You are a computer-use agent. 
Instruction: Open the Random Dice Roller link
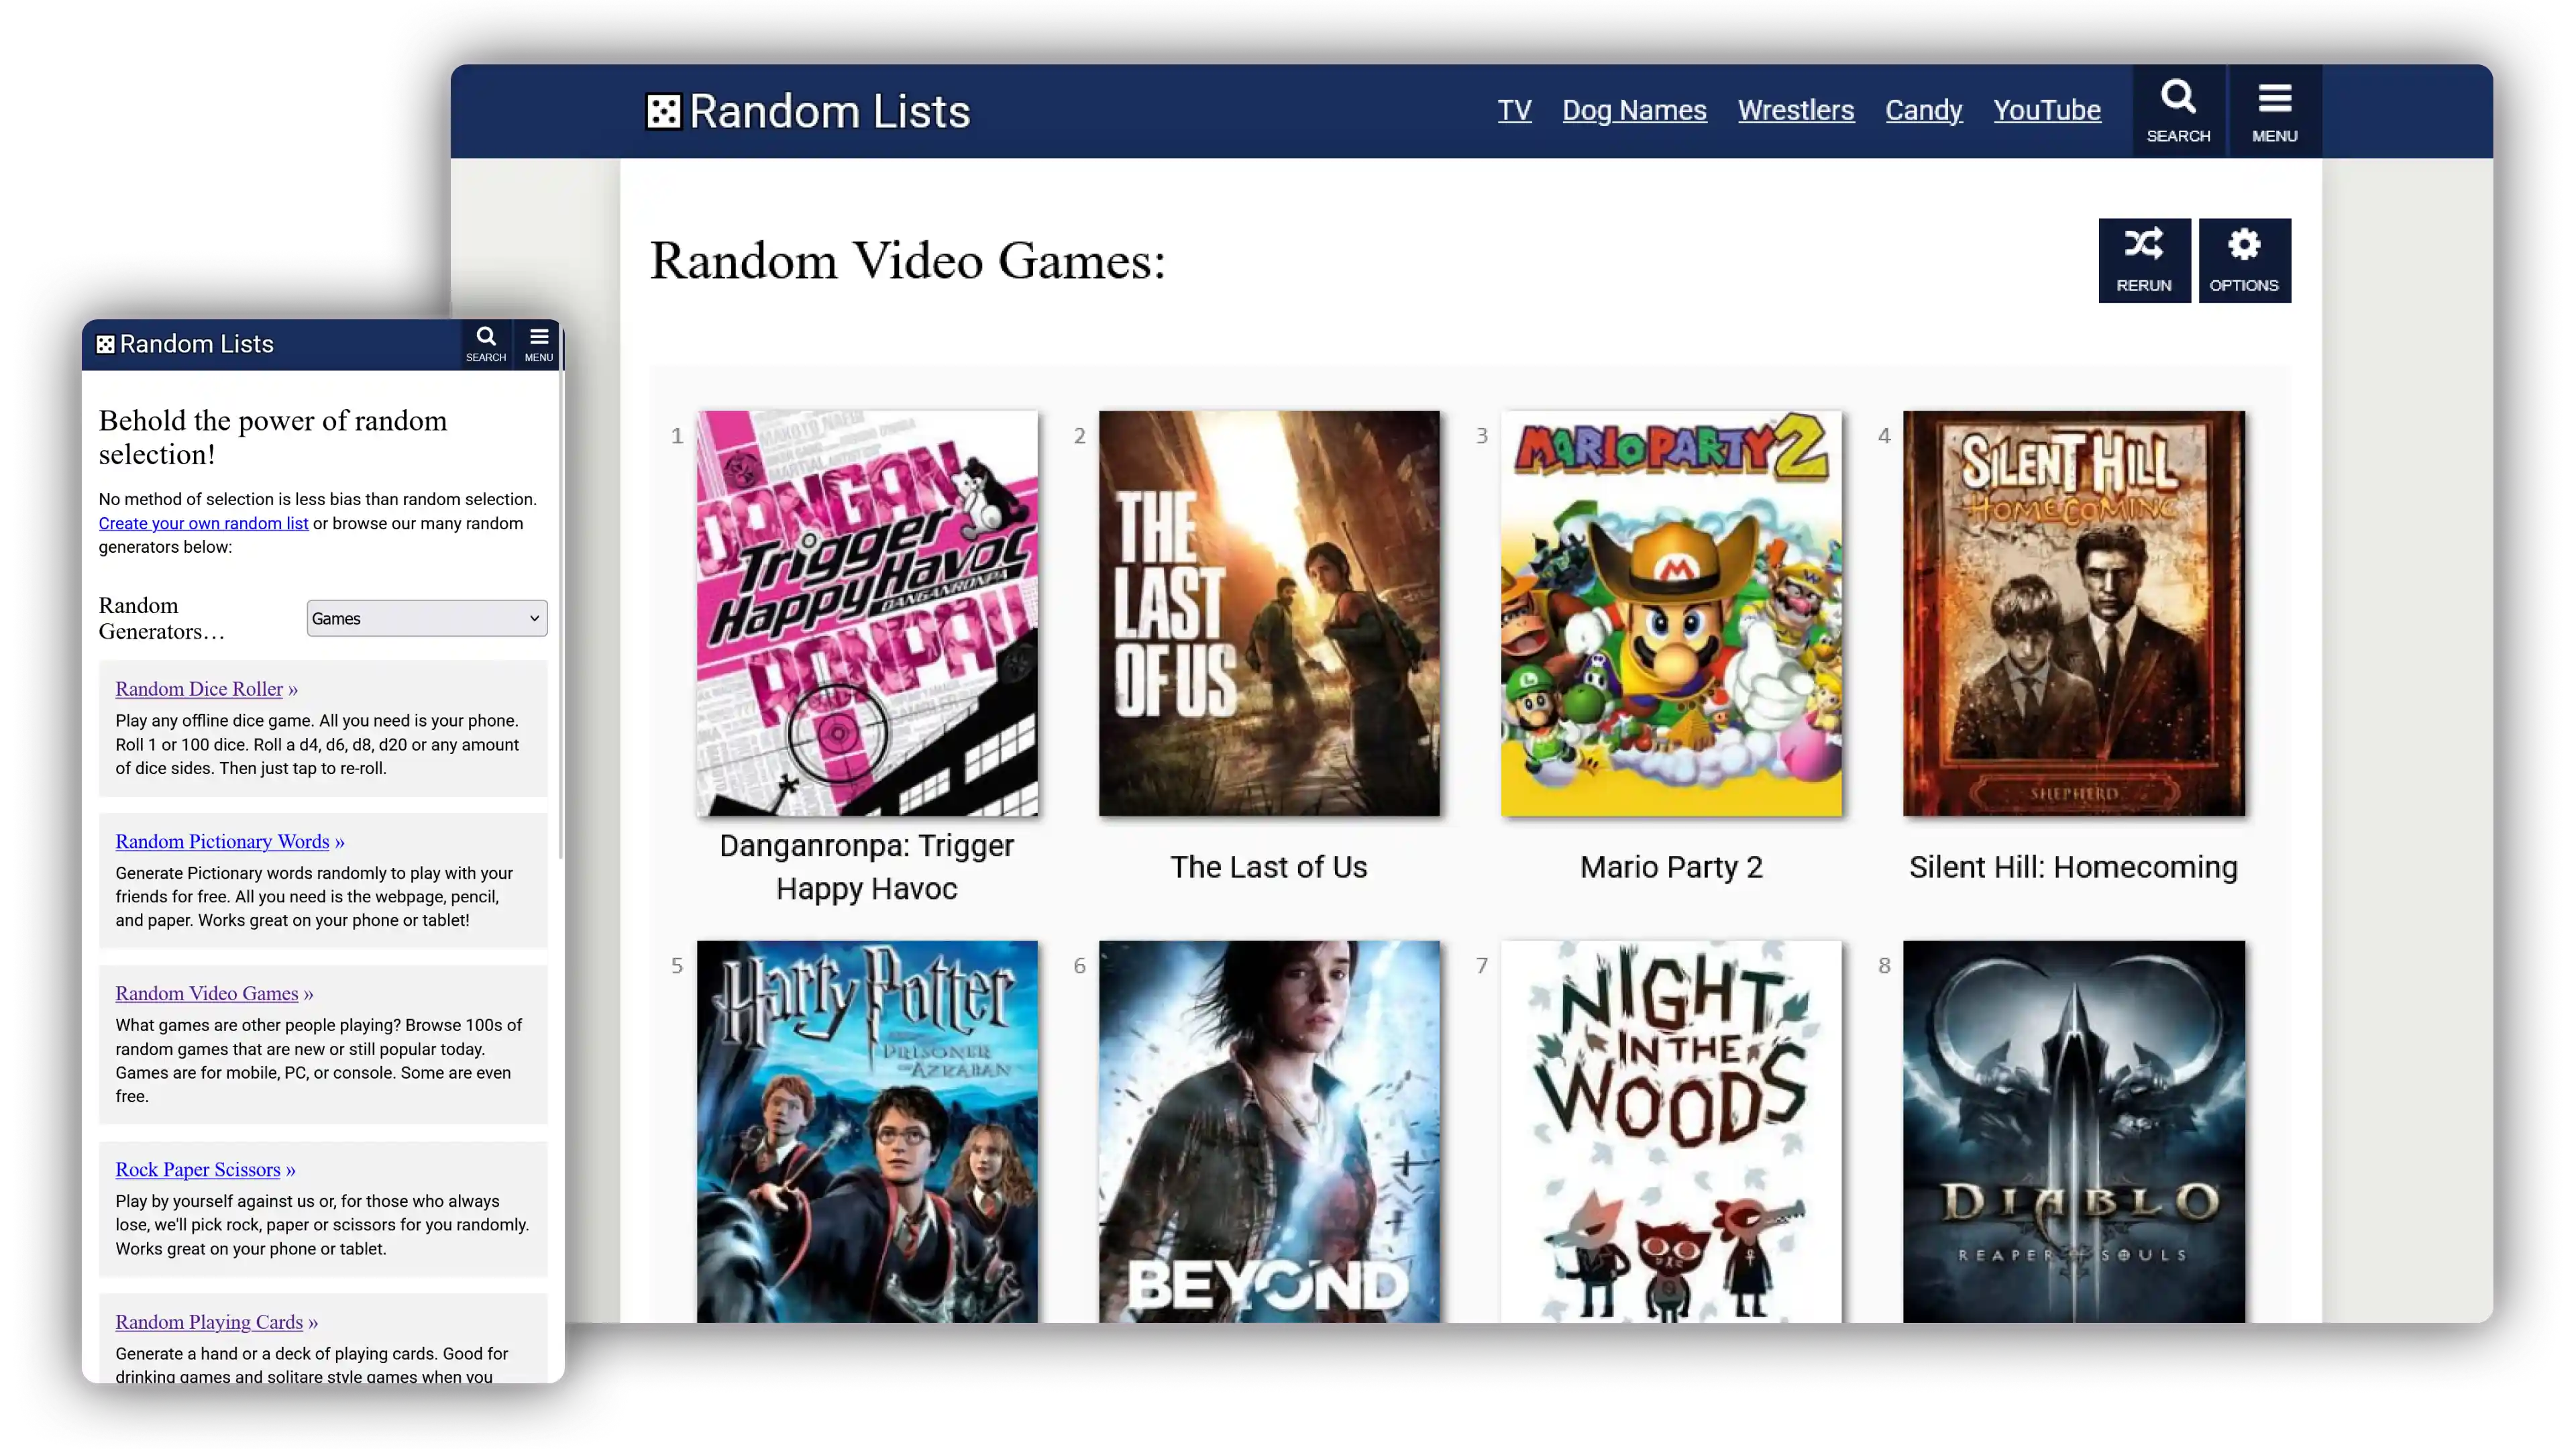199,688
